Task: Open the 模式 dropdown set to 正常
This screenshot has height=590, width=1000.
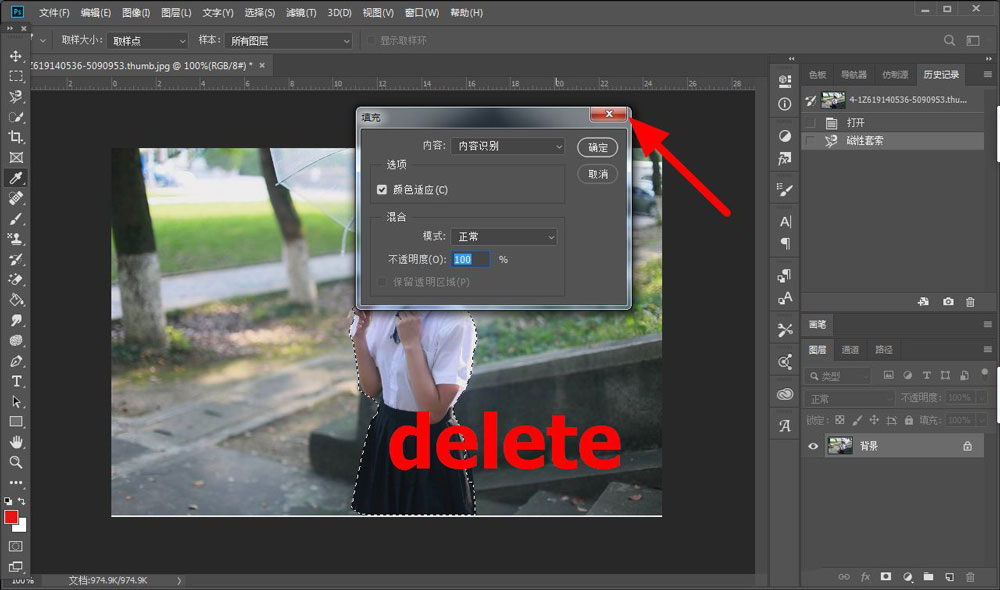Action: [x=505, y=236]
